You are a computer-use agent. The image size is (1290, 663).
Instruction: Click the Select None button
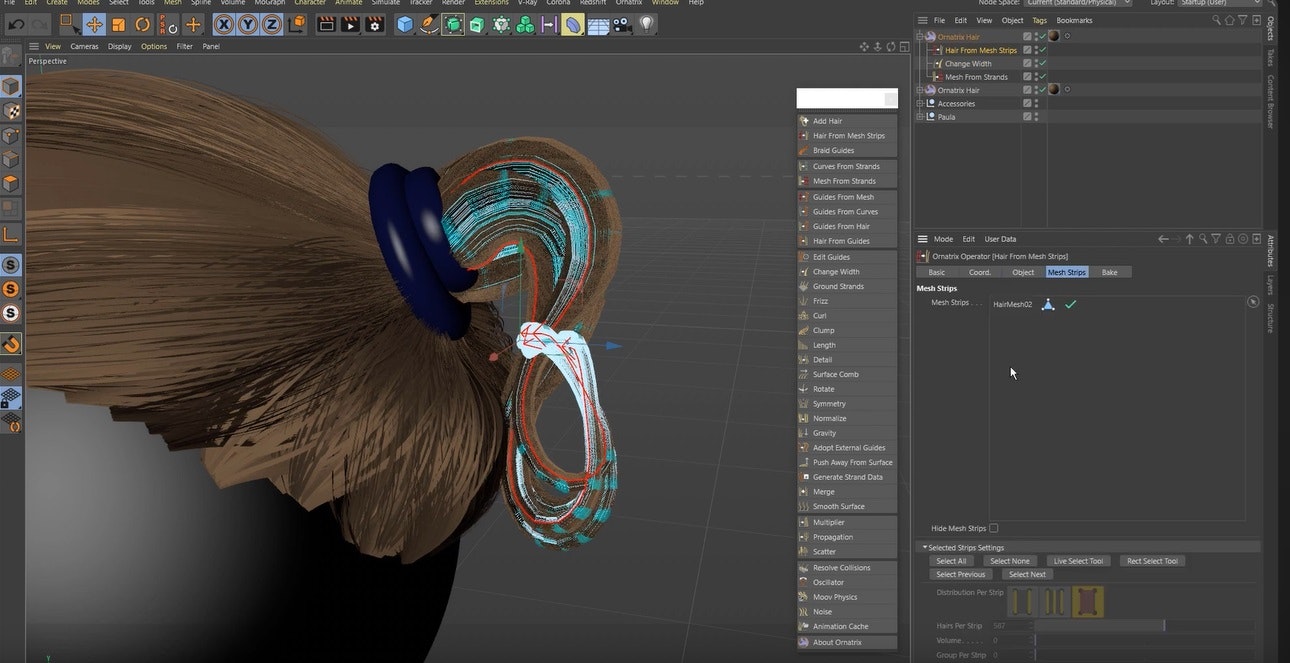point(1010,561)
